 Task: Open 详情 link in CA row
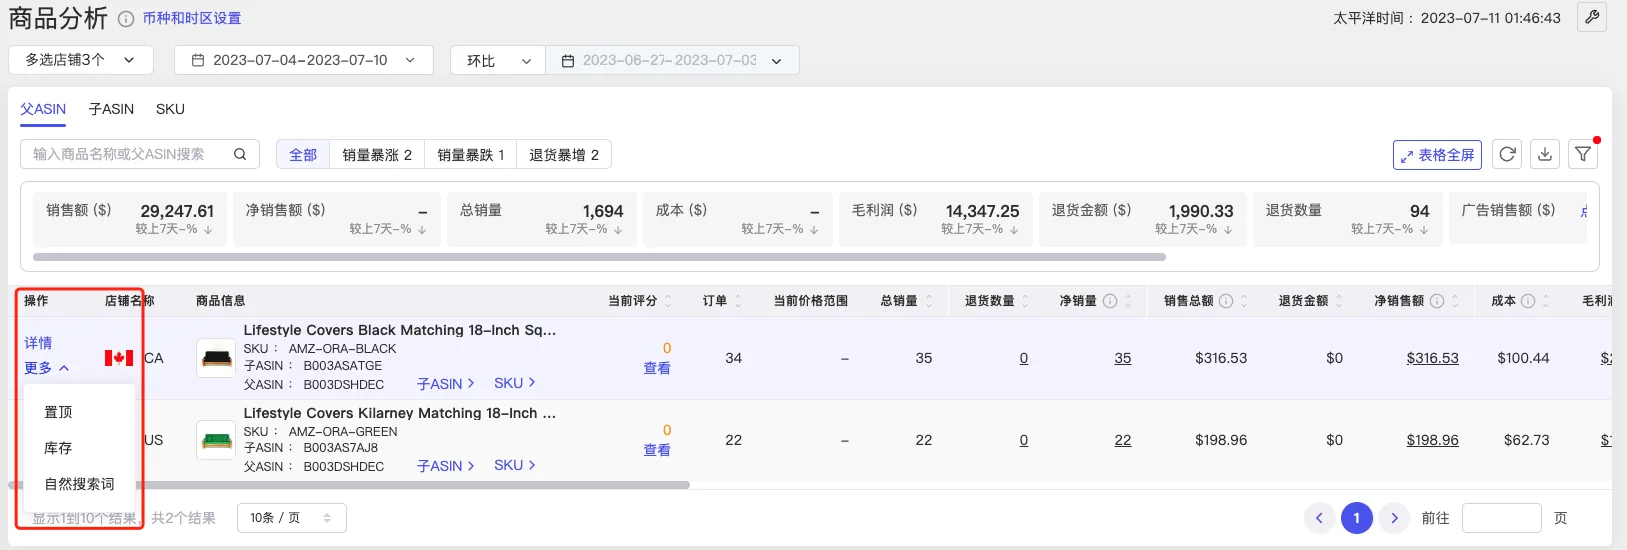click(x=38, y=343)
